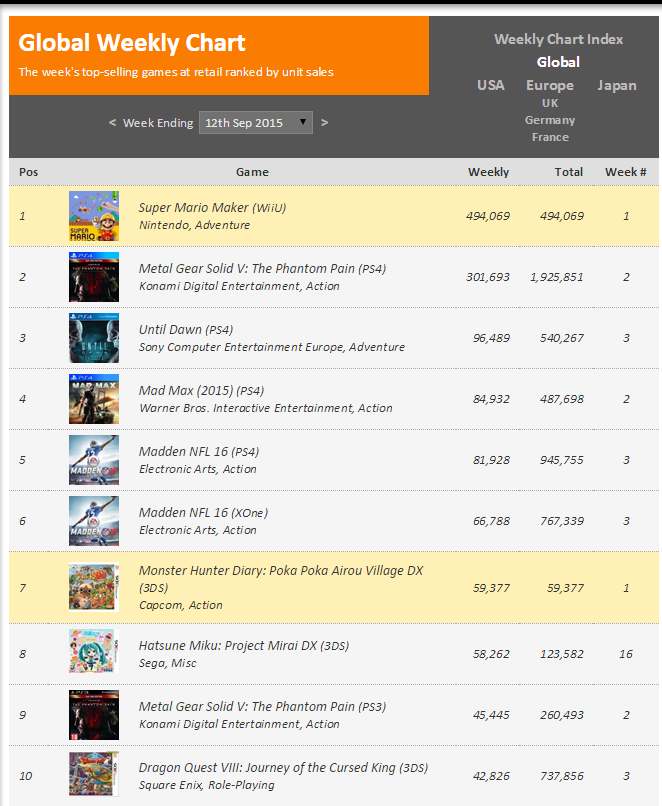This screenshot has width=662, height=806.
Task: Click the total sales value 945,755
Action: point(562,460)
